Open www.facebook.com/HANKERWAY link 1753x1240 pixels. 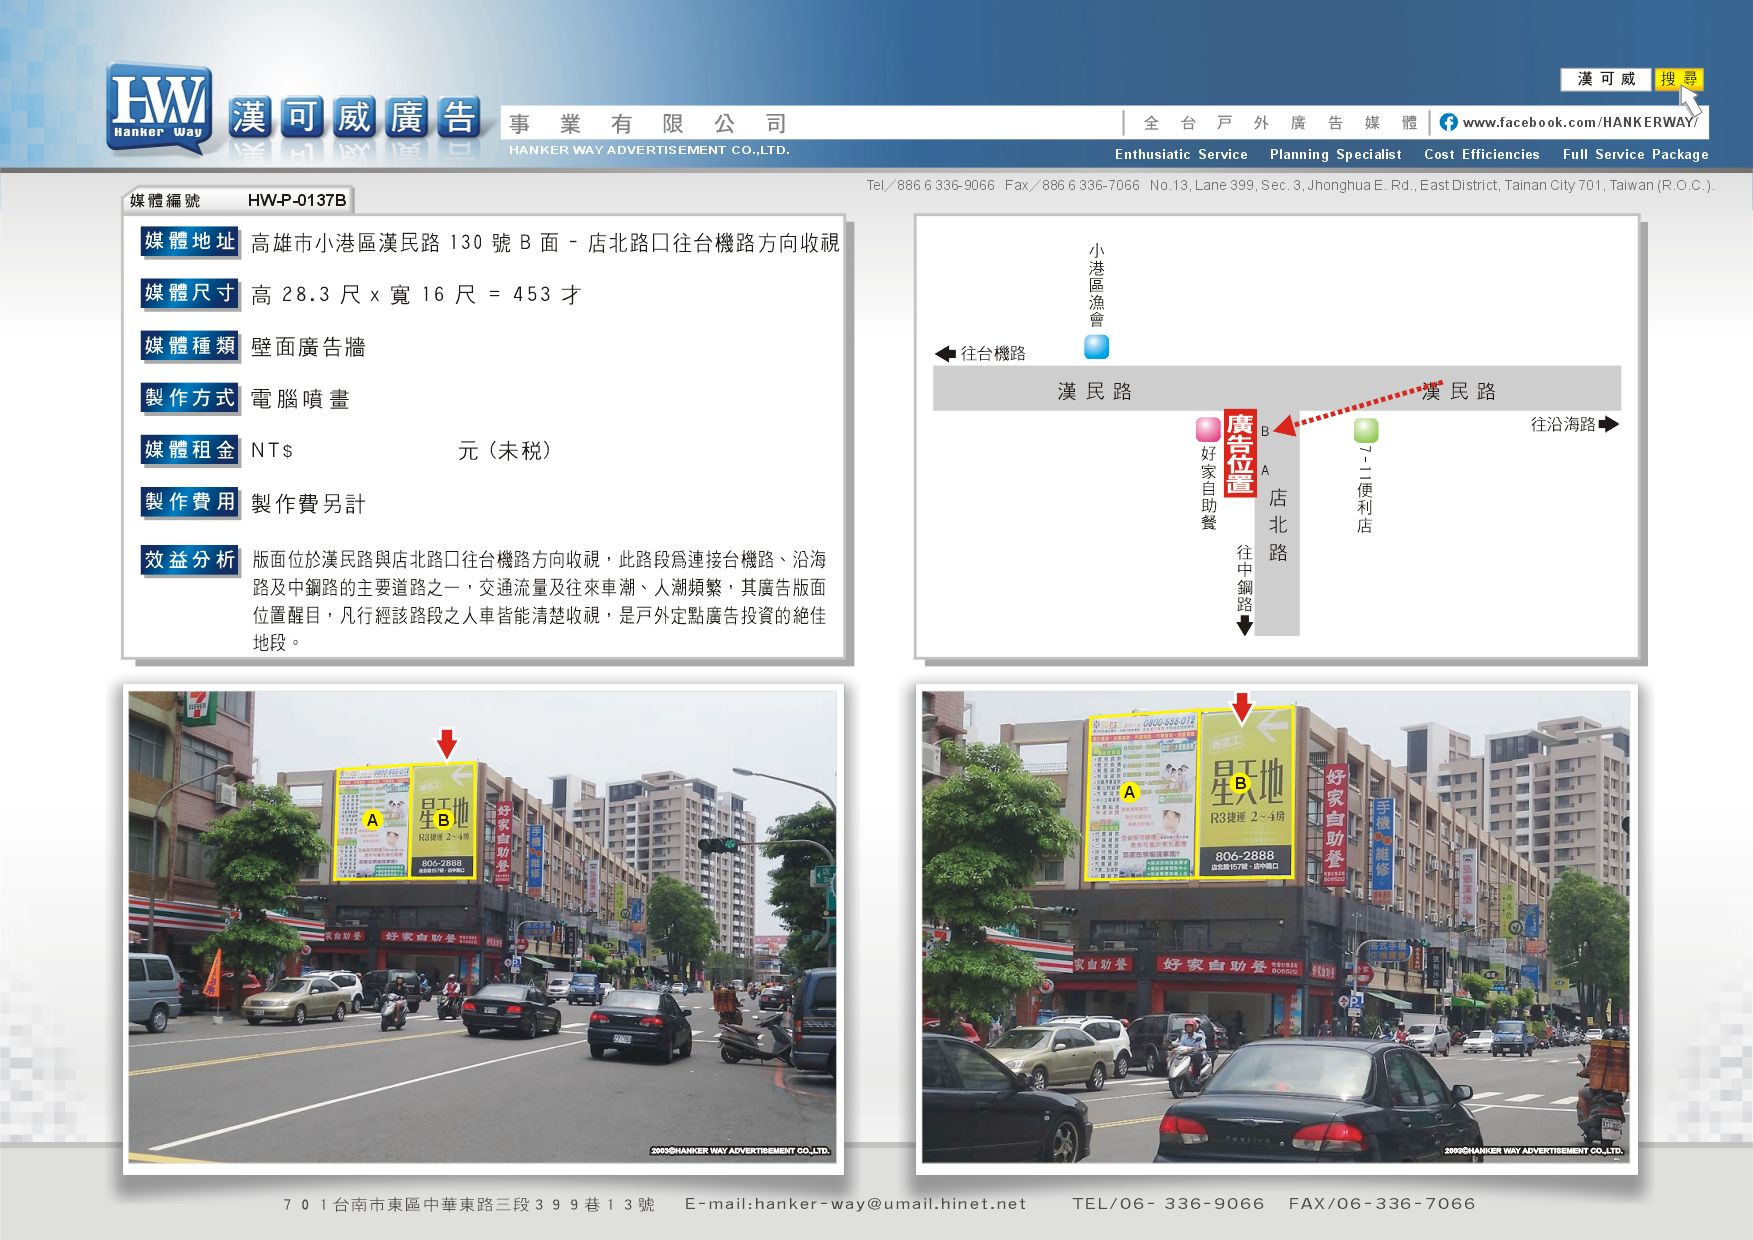pos(1580,122)
